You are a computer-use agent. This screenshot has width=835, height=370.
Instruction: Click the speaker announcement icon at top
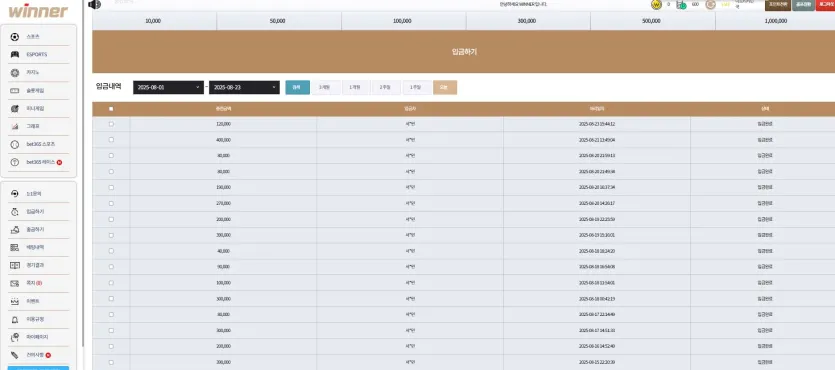coord(94,4)
